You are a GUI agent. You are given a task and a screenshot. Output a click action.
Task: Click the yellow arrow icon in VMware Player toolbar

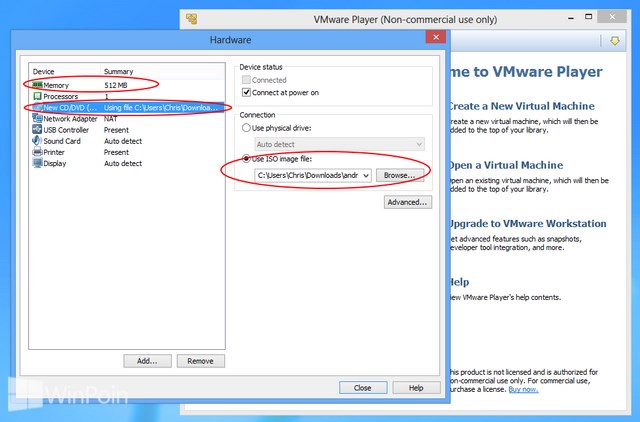point(615,40)
